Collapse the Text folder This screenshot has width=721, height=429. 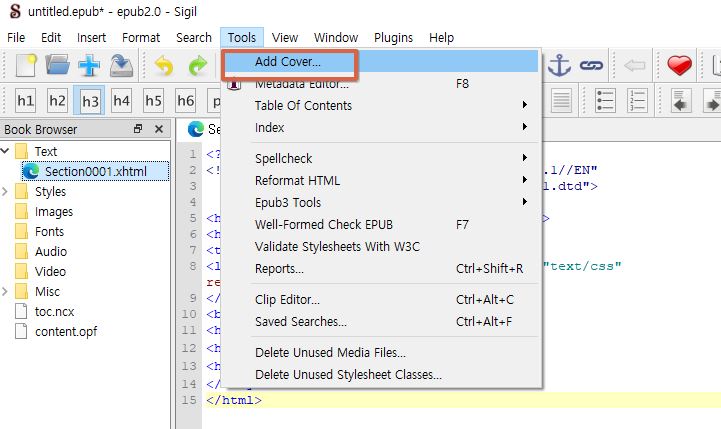tap(5, 150)
